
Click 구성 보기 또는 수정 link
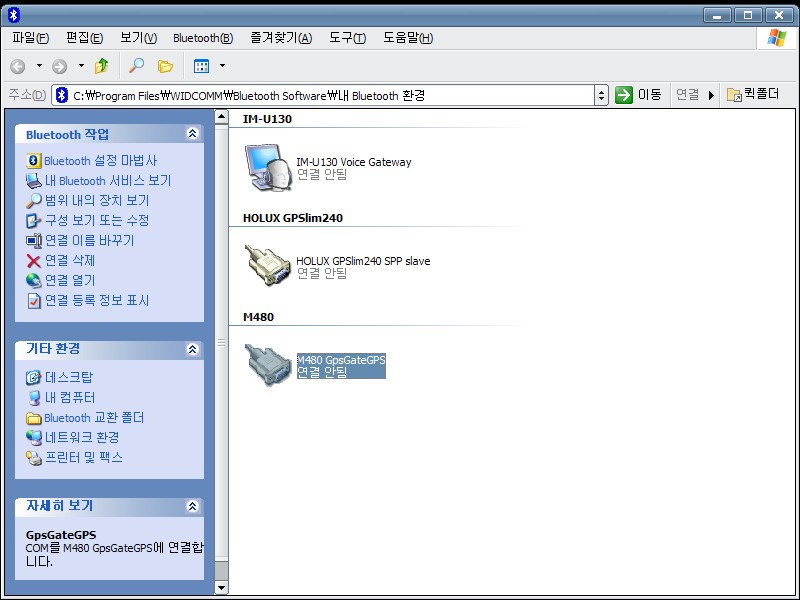point(97,220)
